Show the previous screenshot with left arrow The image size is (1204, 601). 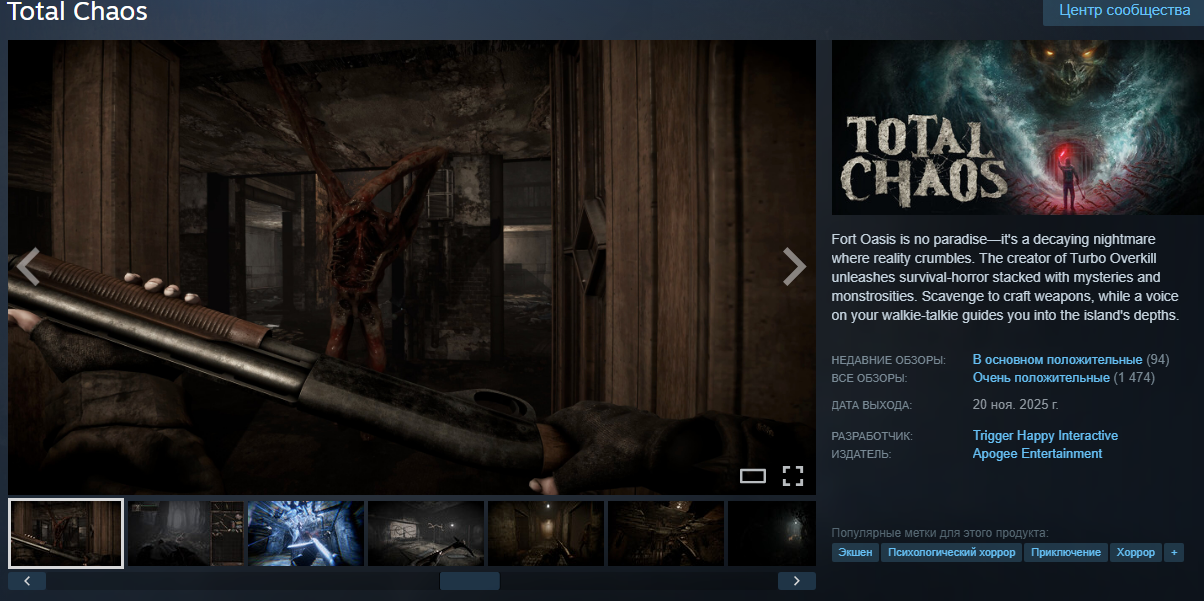point(28,267)
